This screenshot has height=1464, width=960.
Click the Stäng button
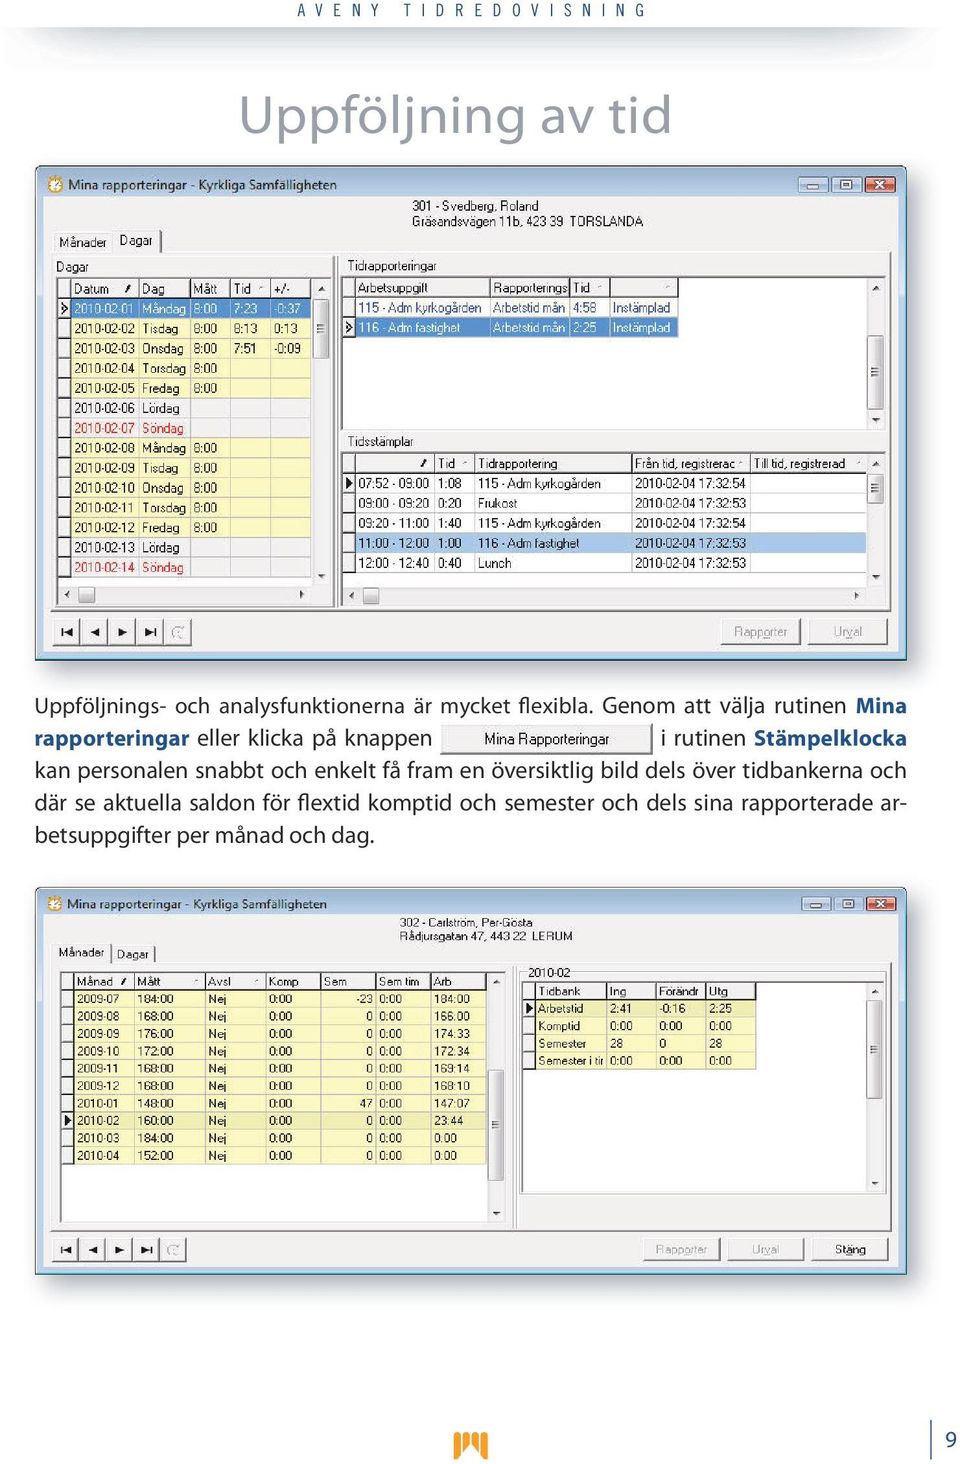point(850,1249)
